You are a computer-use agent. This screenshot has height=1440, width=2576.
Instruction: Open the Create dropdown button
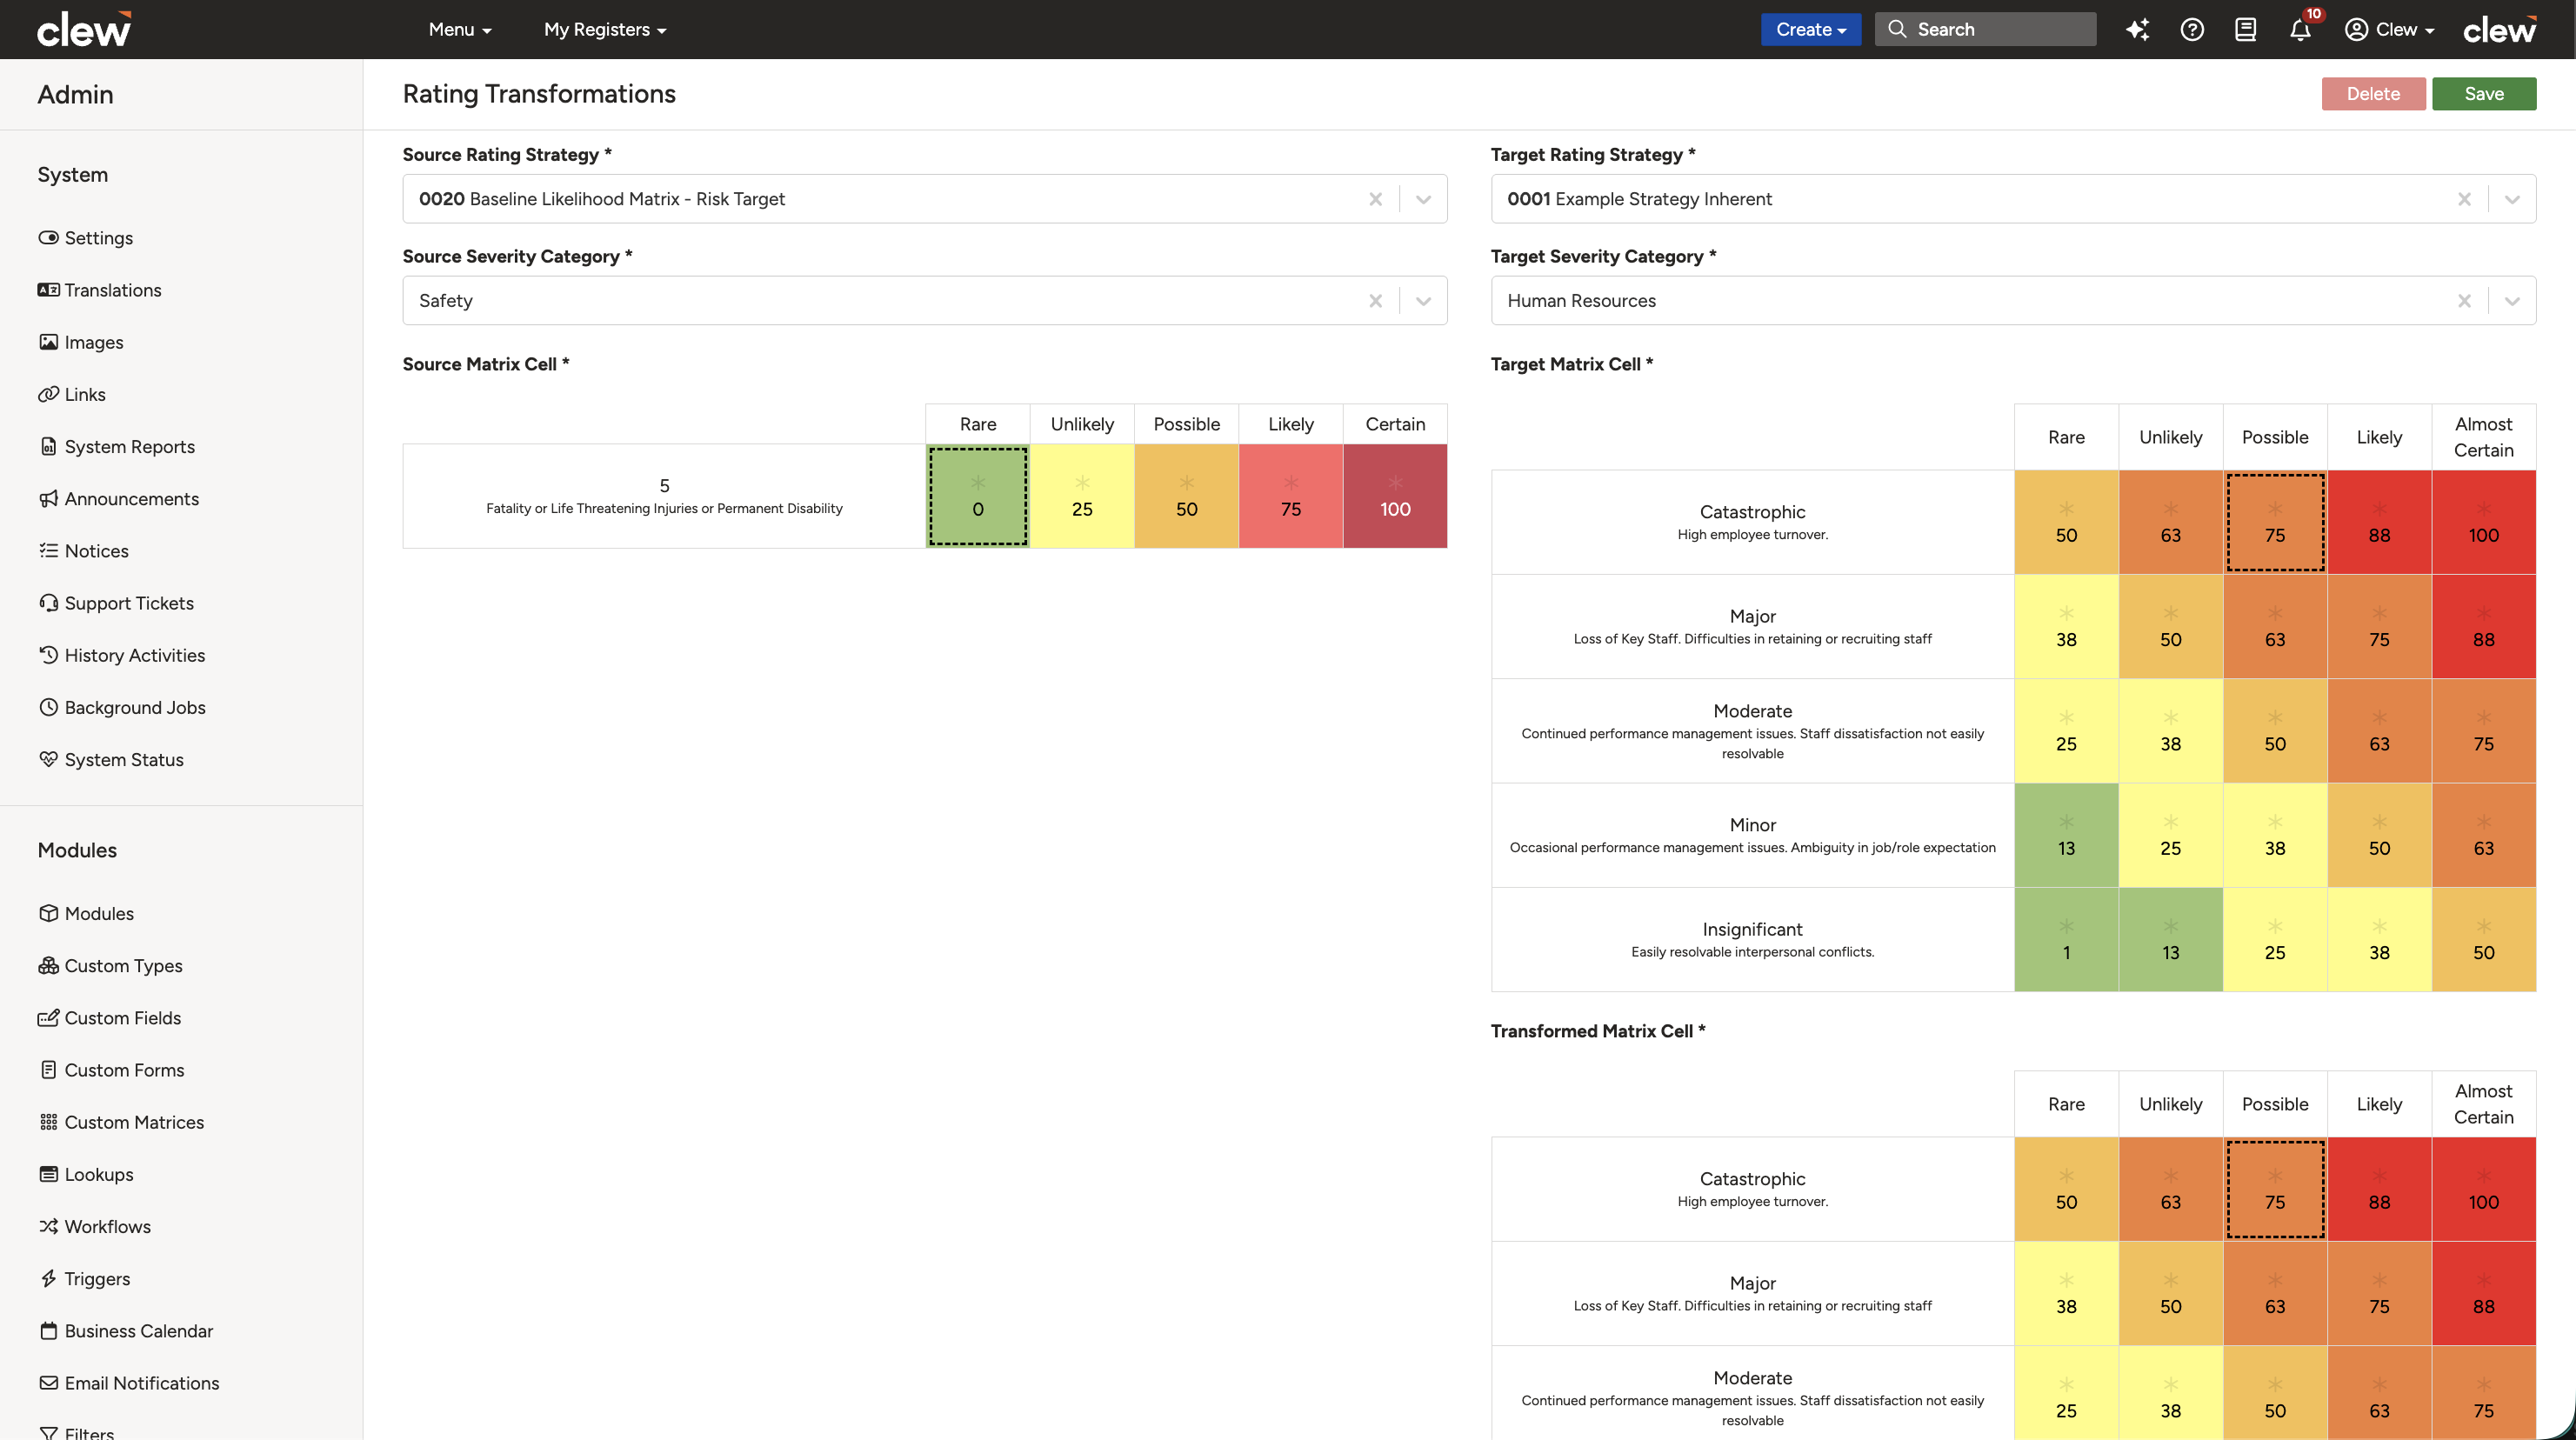click(1810, 29)
